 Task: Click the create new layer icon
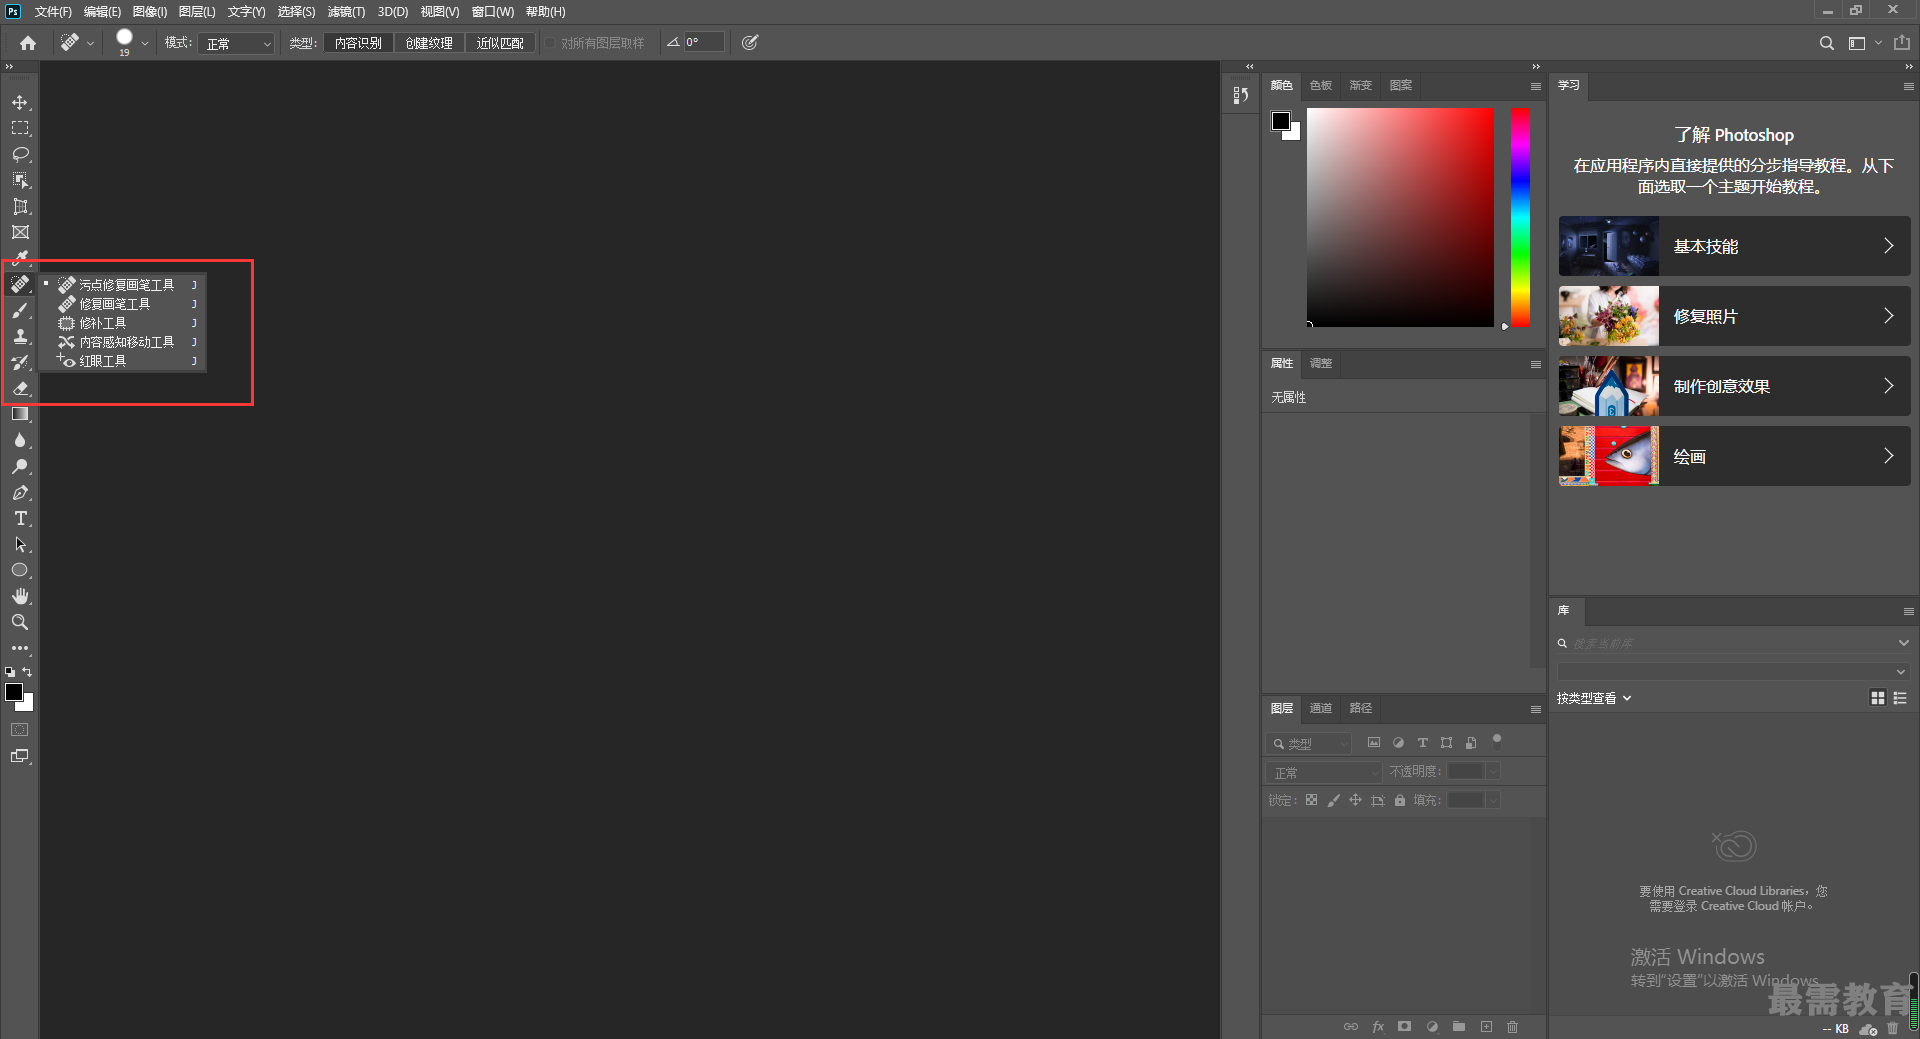[1486, 1026]
